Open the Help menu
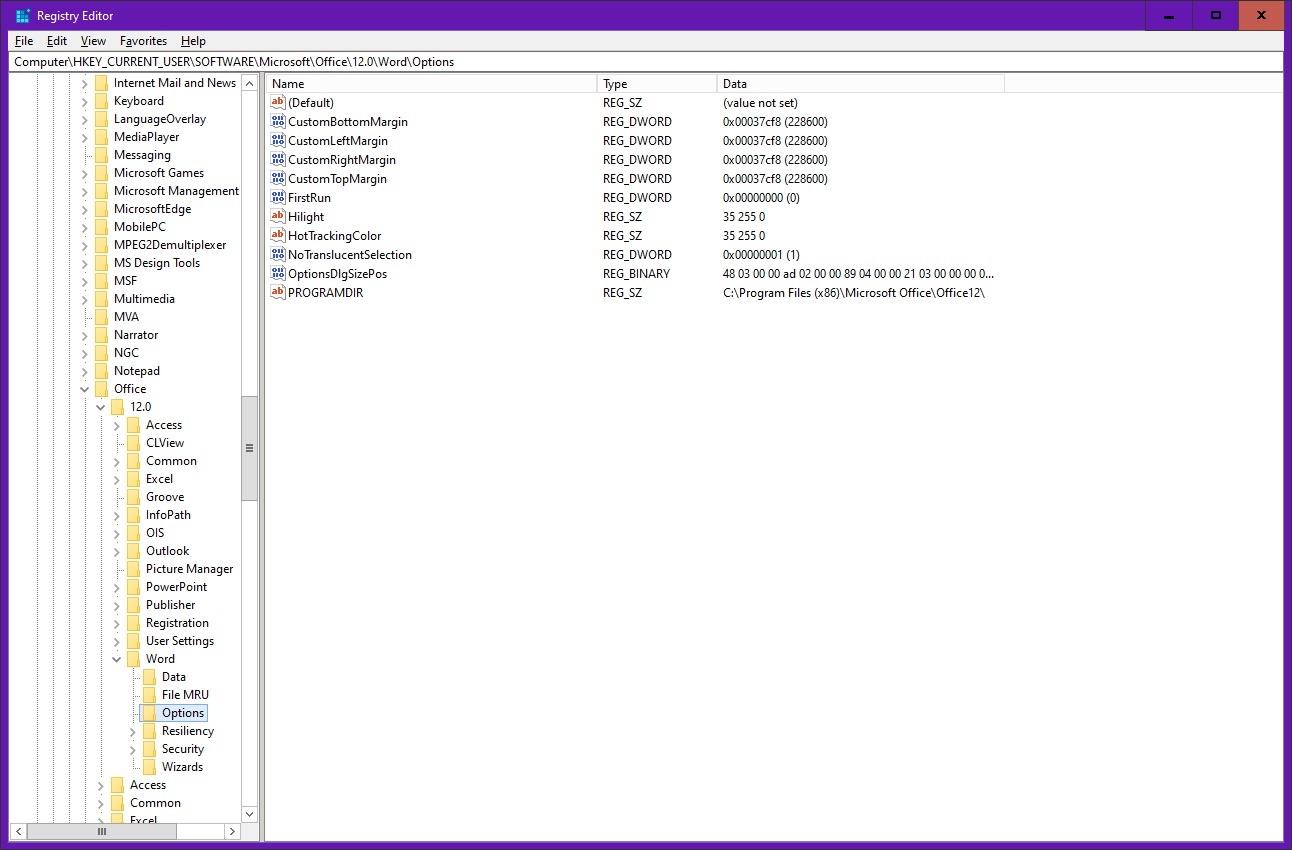Screen dimensions: 1292x850 pos(193,41)
